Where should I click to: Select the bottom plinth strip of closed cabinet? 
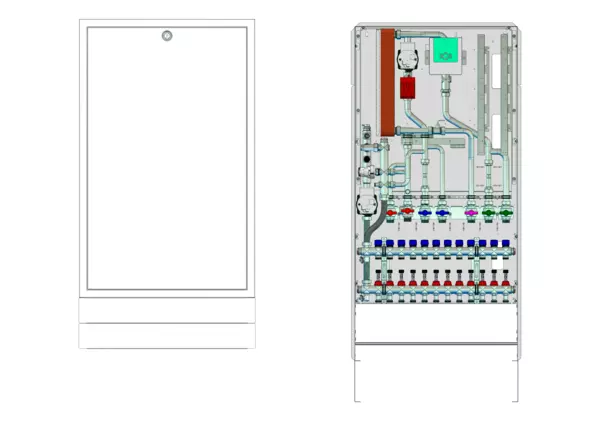166,335
